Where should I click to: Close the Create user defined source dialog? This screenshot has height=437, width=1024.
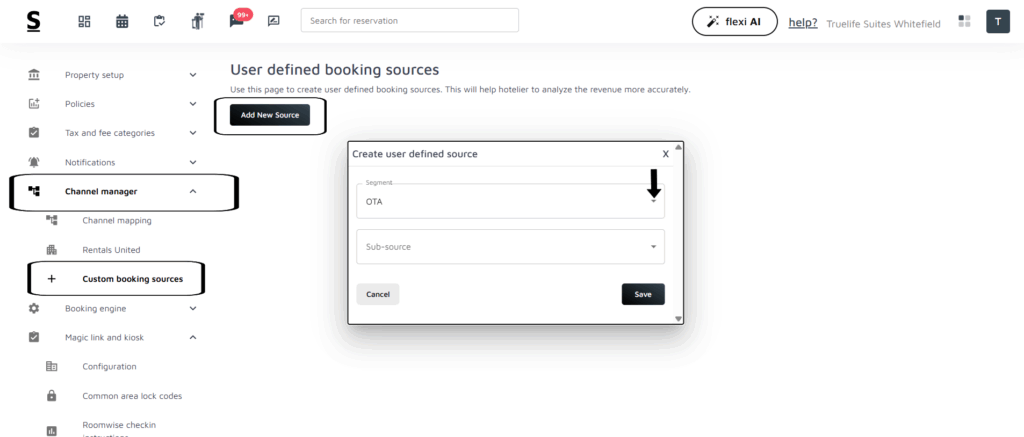click(x=665, y=154)
